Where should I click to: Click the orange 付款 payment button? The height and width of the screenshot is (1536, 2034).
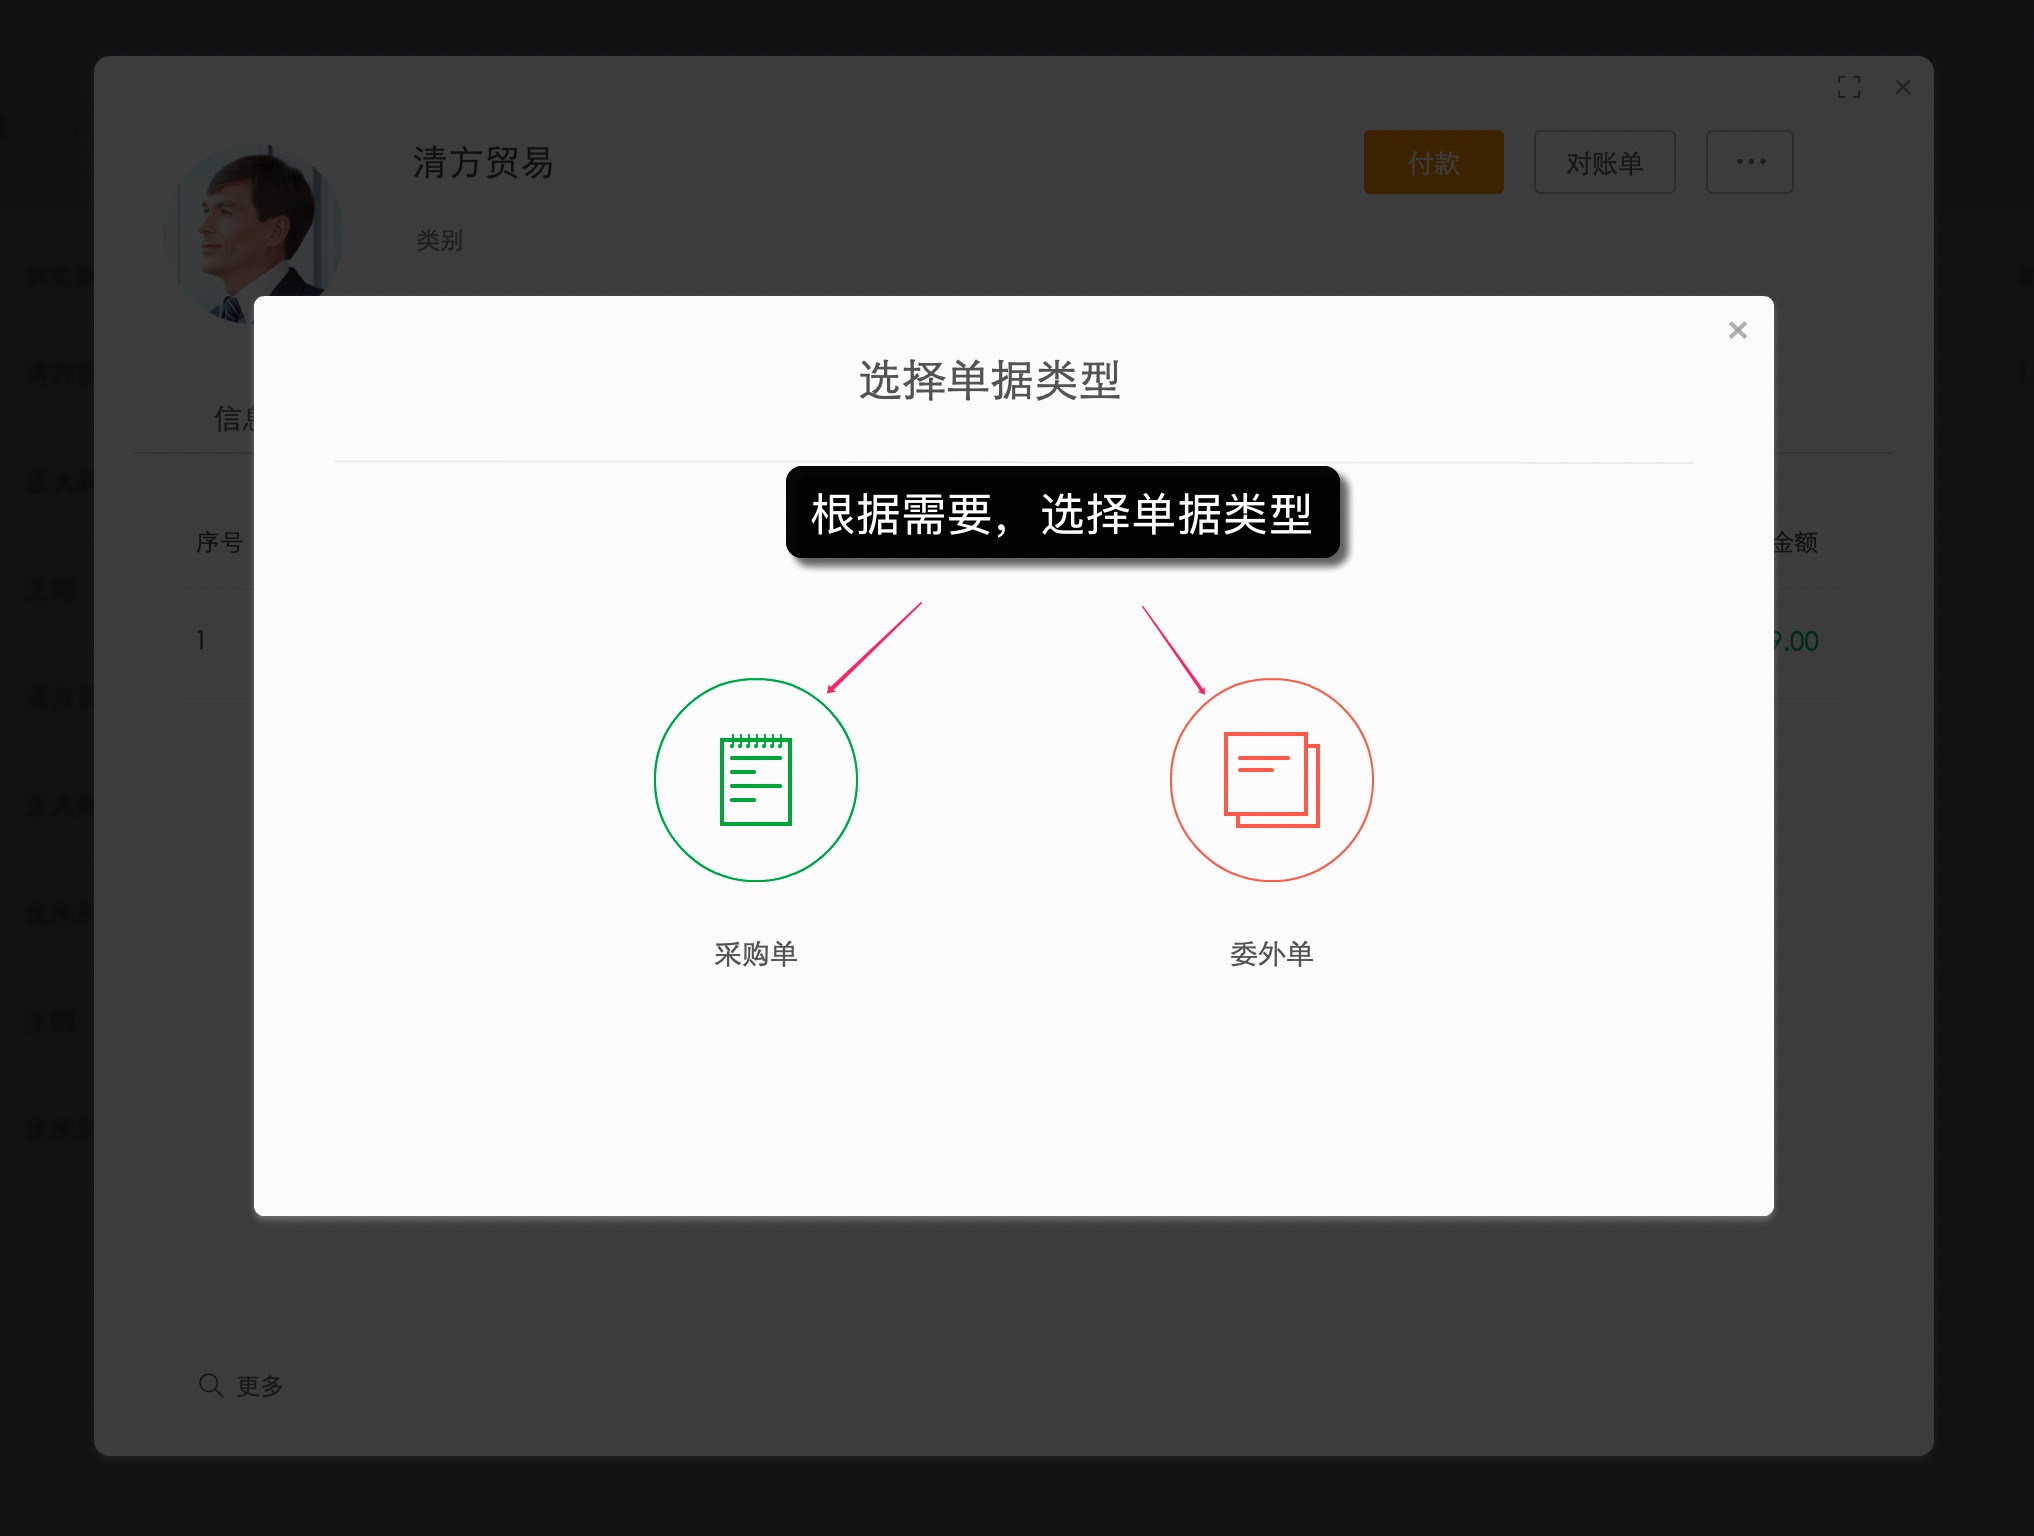(x=1432, y=161)
